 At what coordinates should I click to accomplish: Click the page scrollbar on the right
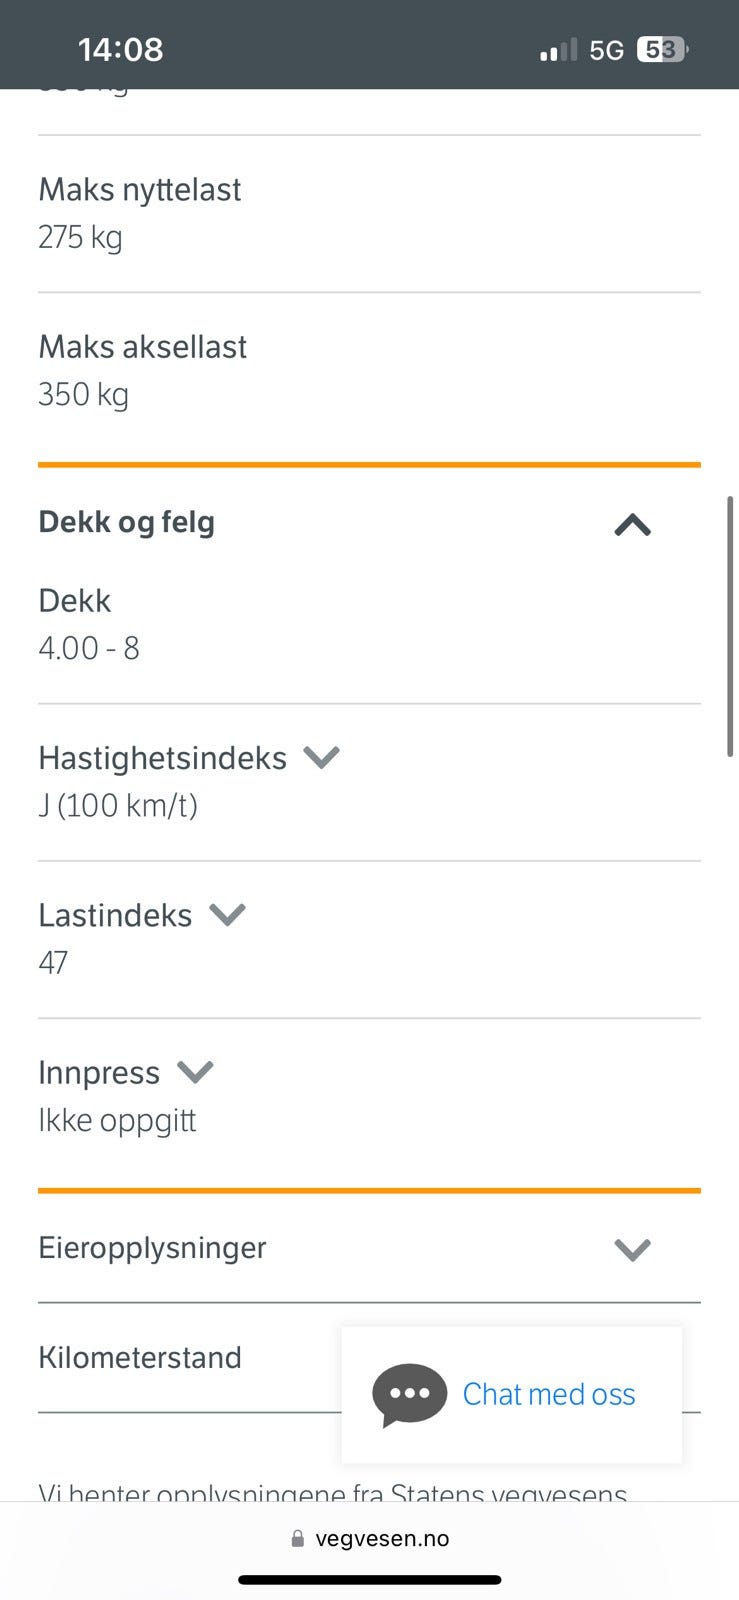pyautogui.click(x=731, y=625)
